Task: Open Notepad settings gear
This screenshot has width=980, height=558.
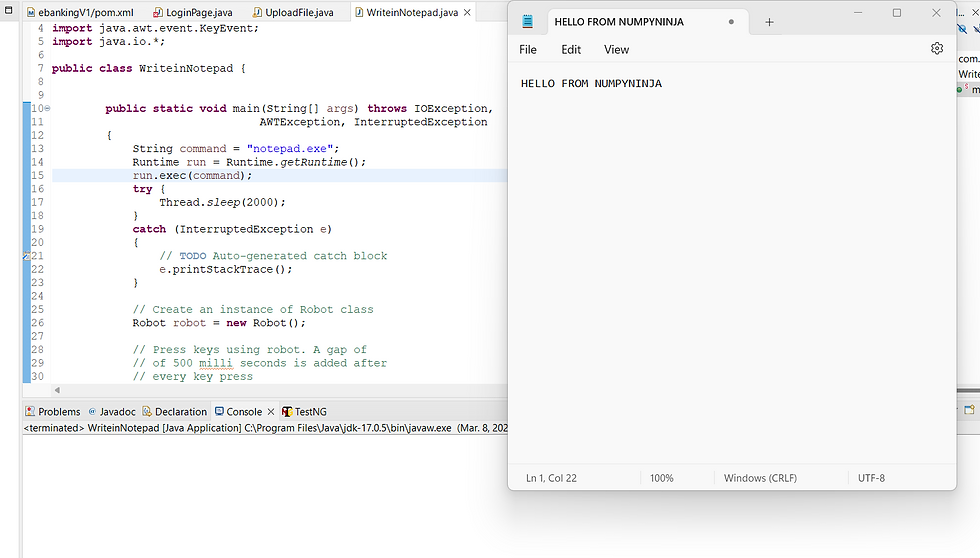Action: (936, 49)
